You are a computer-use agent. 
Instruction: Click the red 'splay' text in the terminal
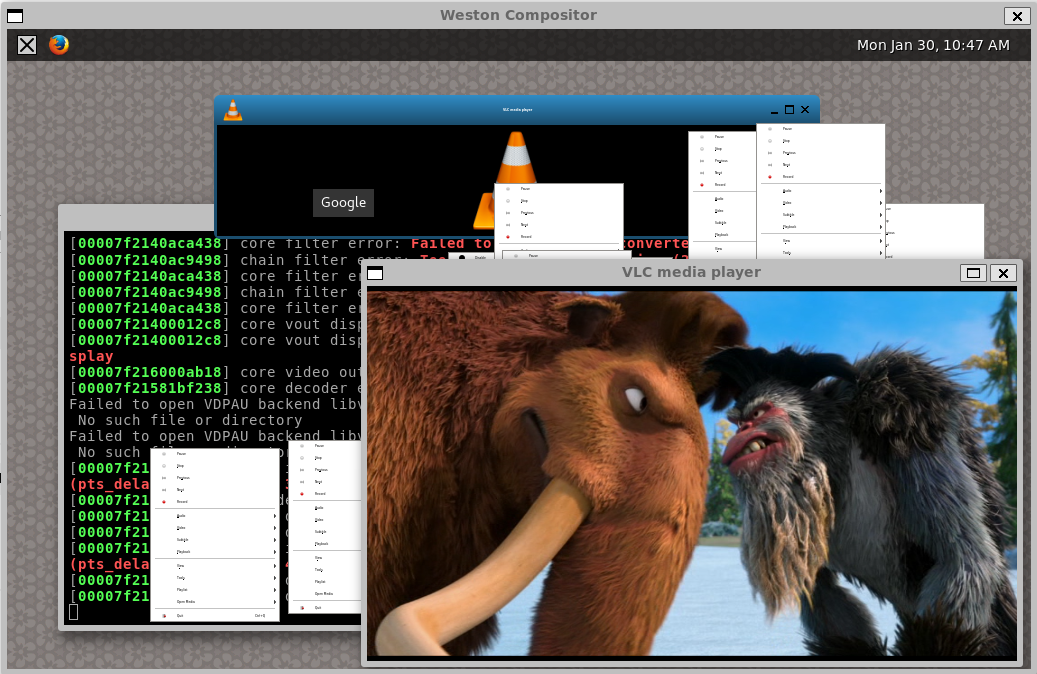(91, 356)
